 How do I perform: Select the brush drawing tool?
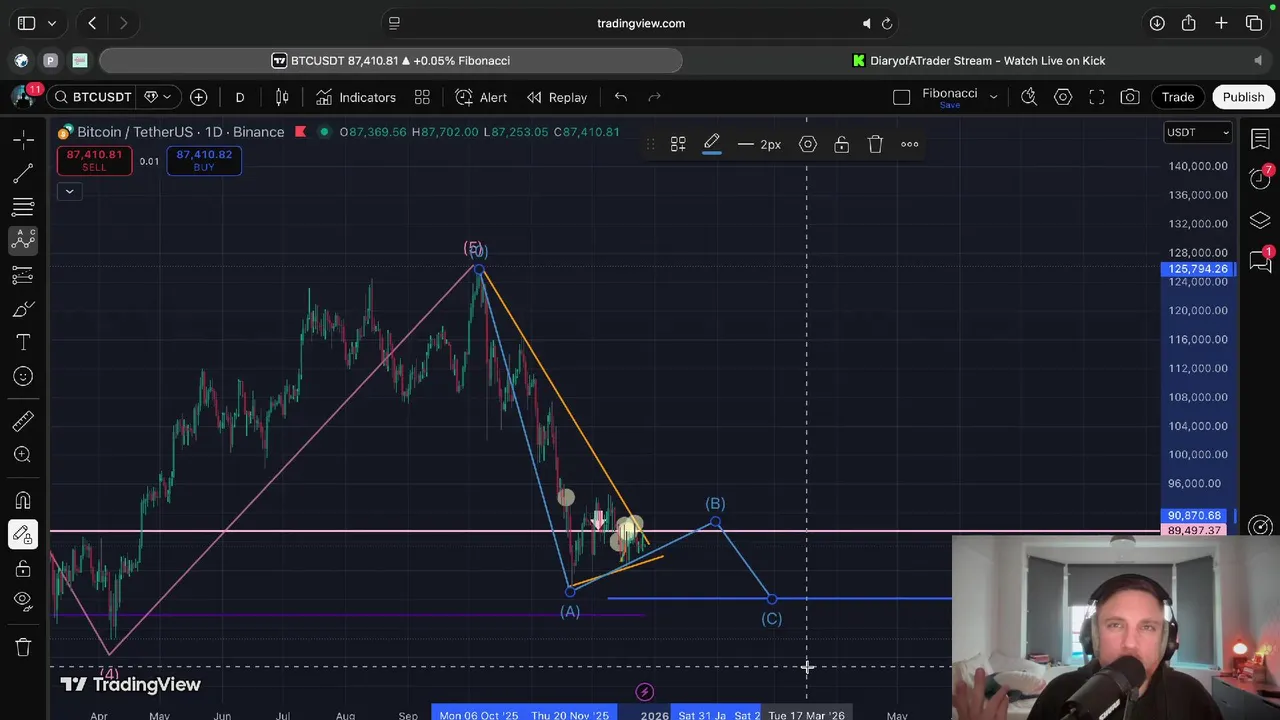click(23, 309)
